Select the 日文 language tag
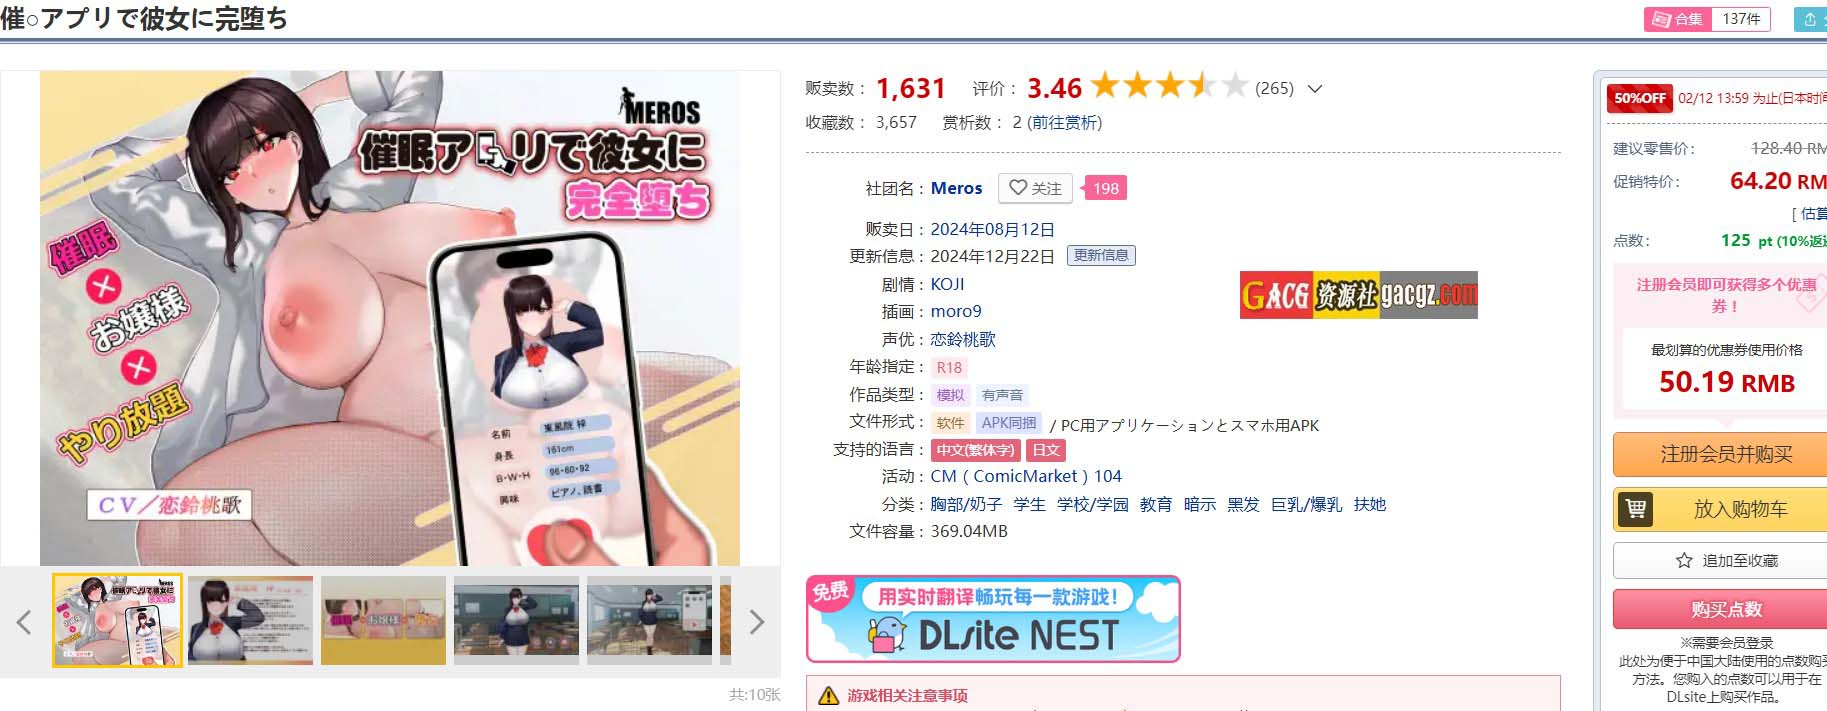 [x=1046, y=450]
